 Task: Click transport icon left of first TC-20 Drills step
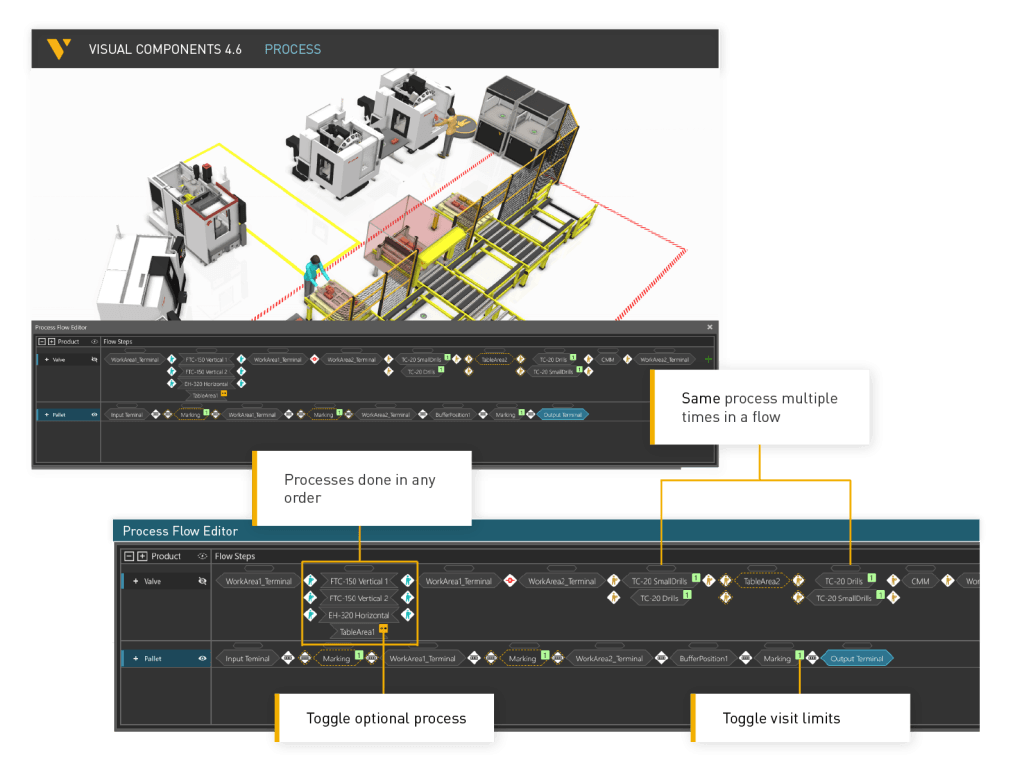(x=613, y=598)
